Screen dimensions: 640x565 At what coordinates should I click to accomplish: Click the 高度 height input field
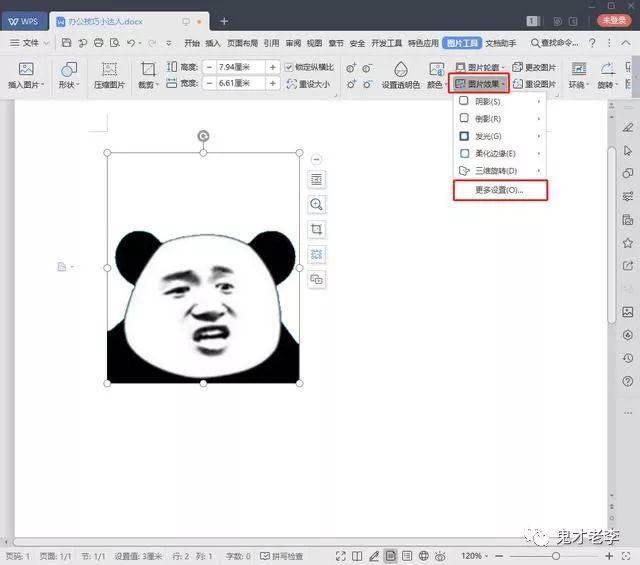(x=235, y=67)
